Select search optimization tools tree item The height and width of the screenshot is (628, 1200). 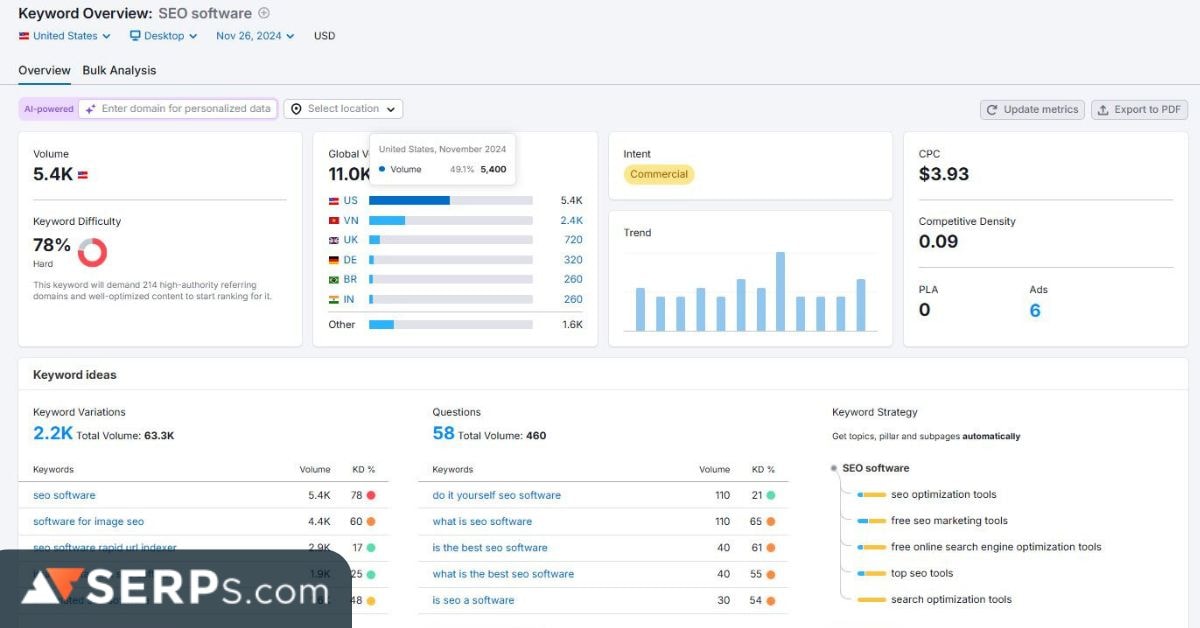click(x=951, y=600)
